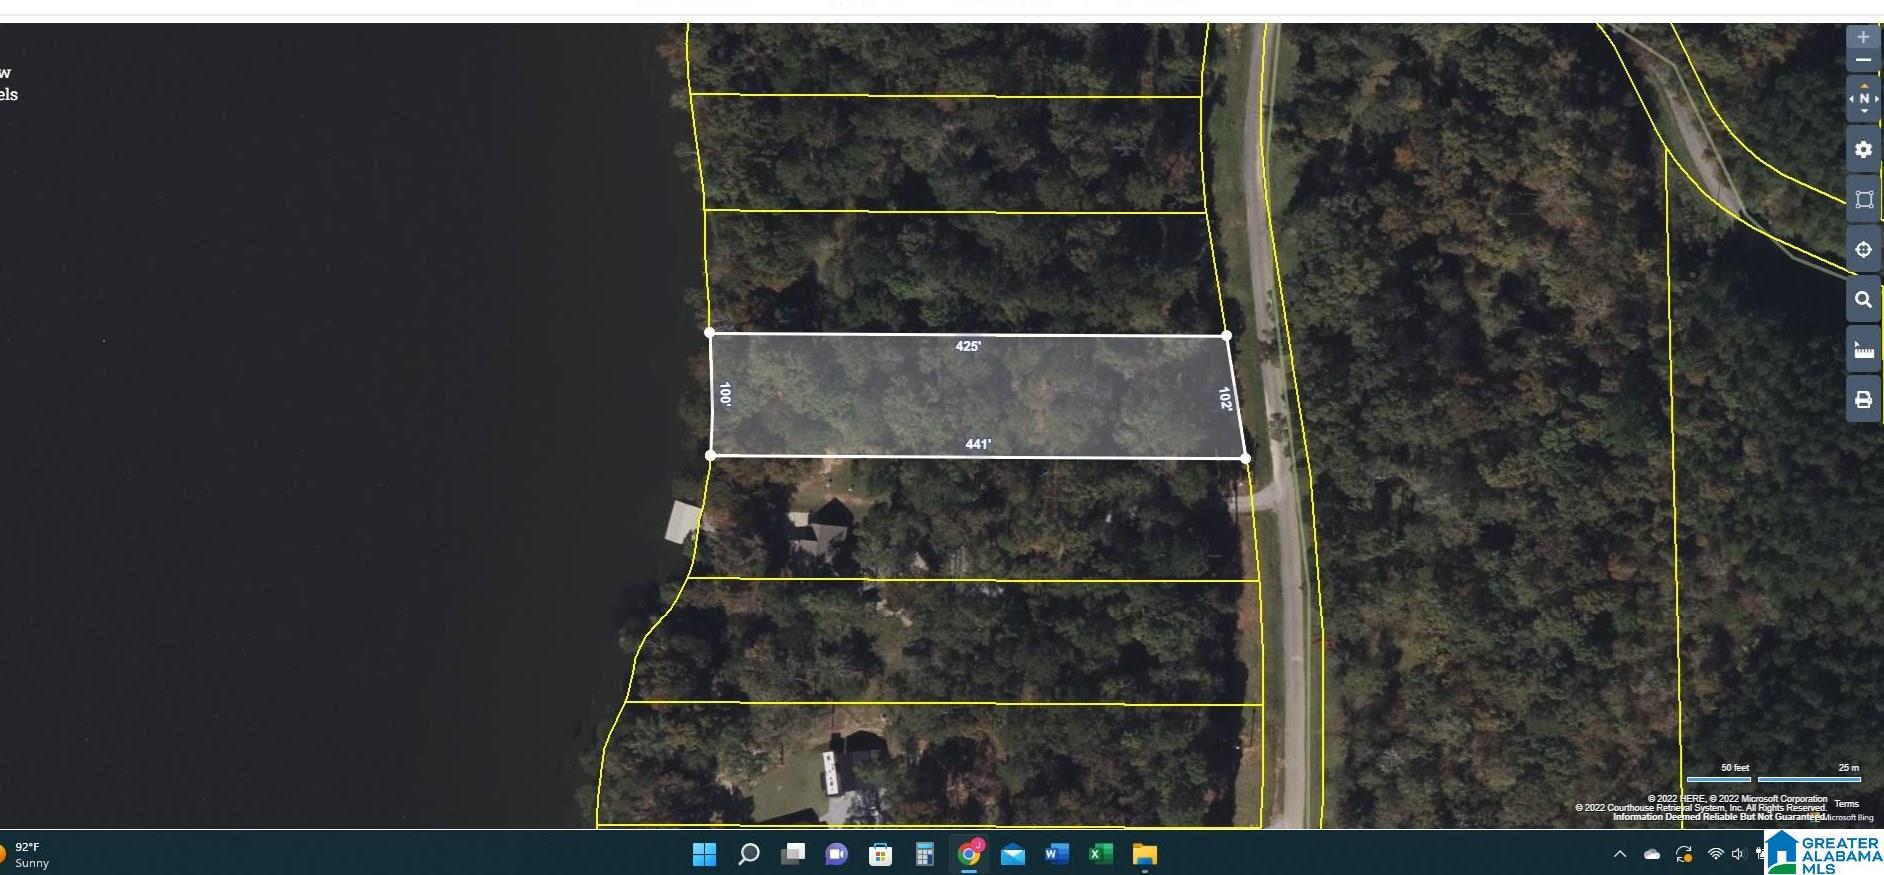Open the weather widget showing 92°F

[x=26, y=854]
